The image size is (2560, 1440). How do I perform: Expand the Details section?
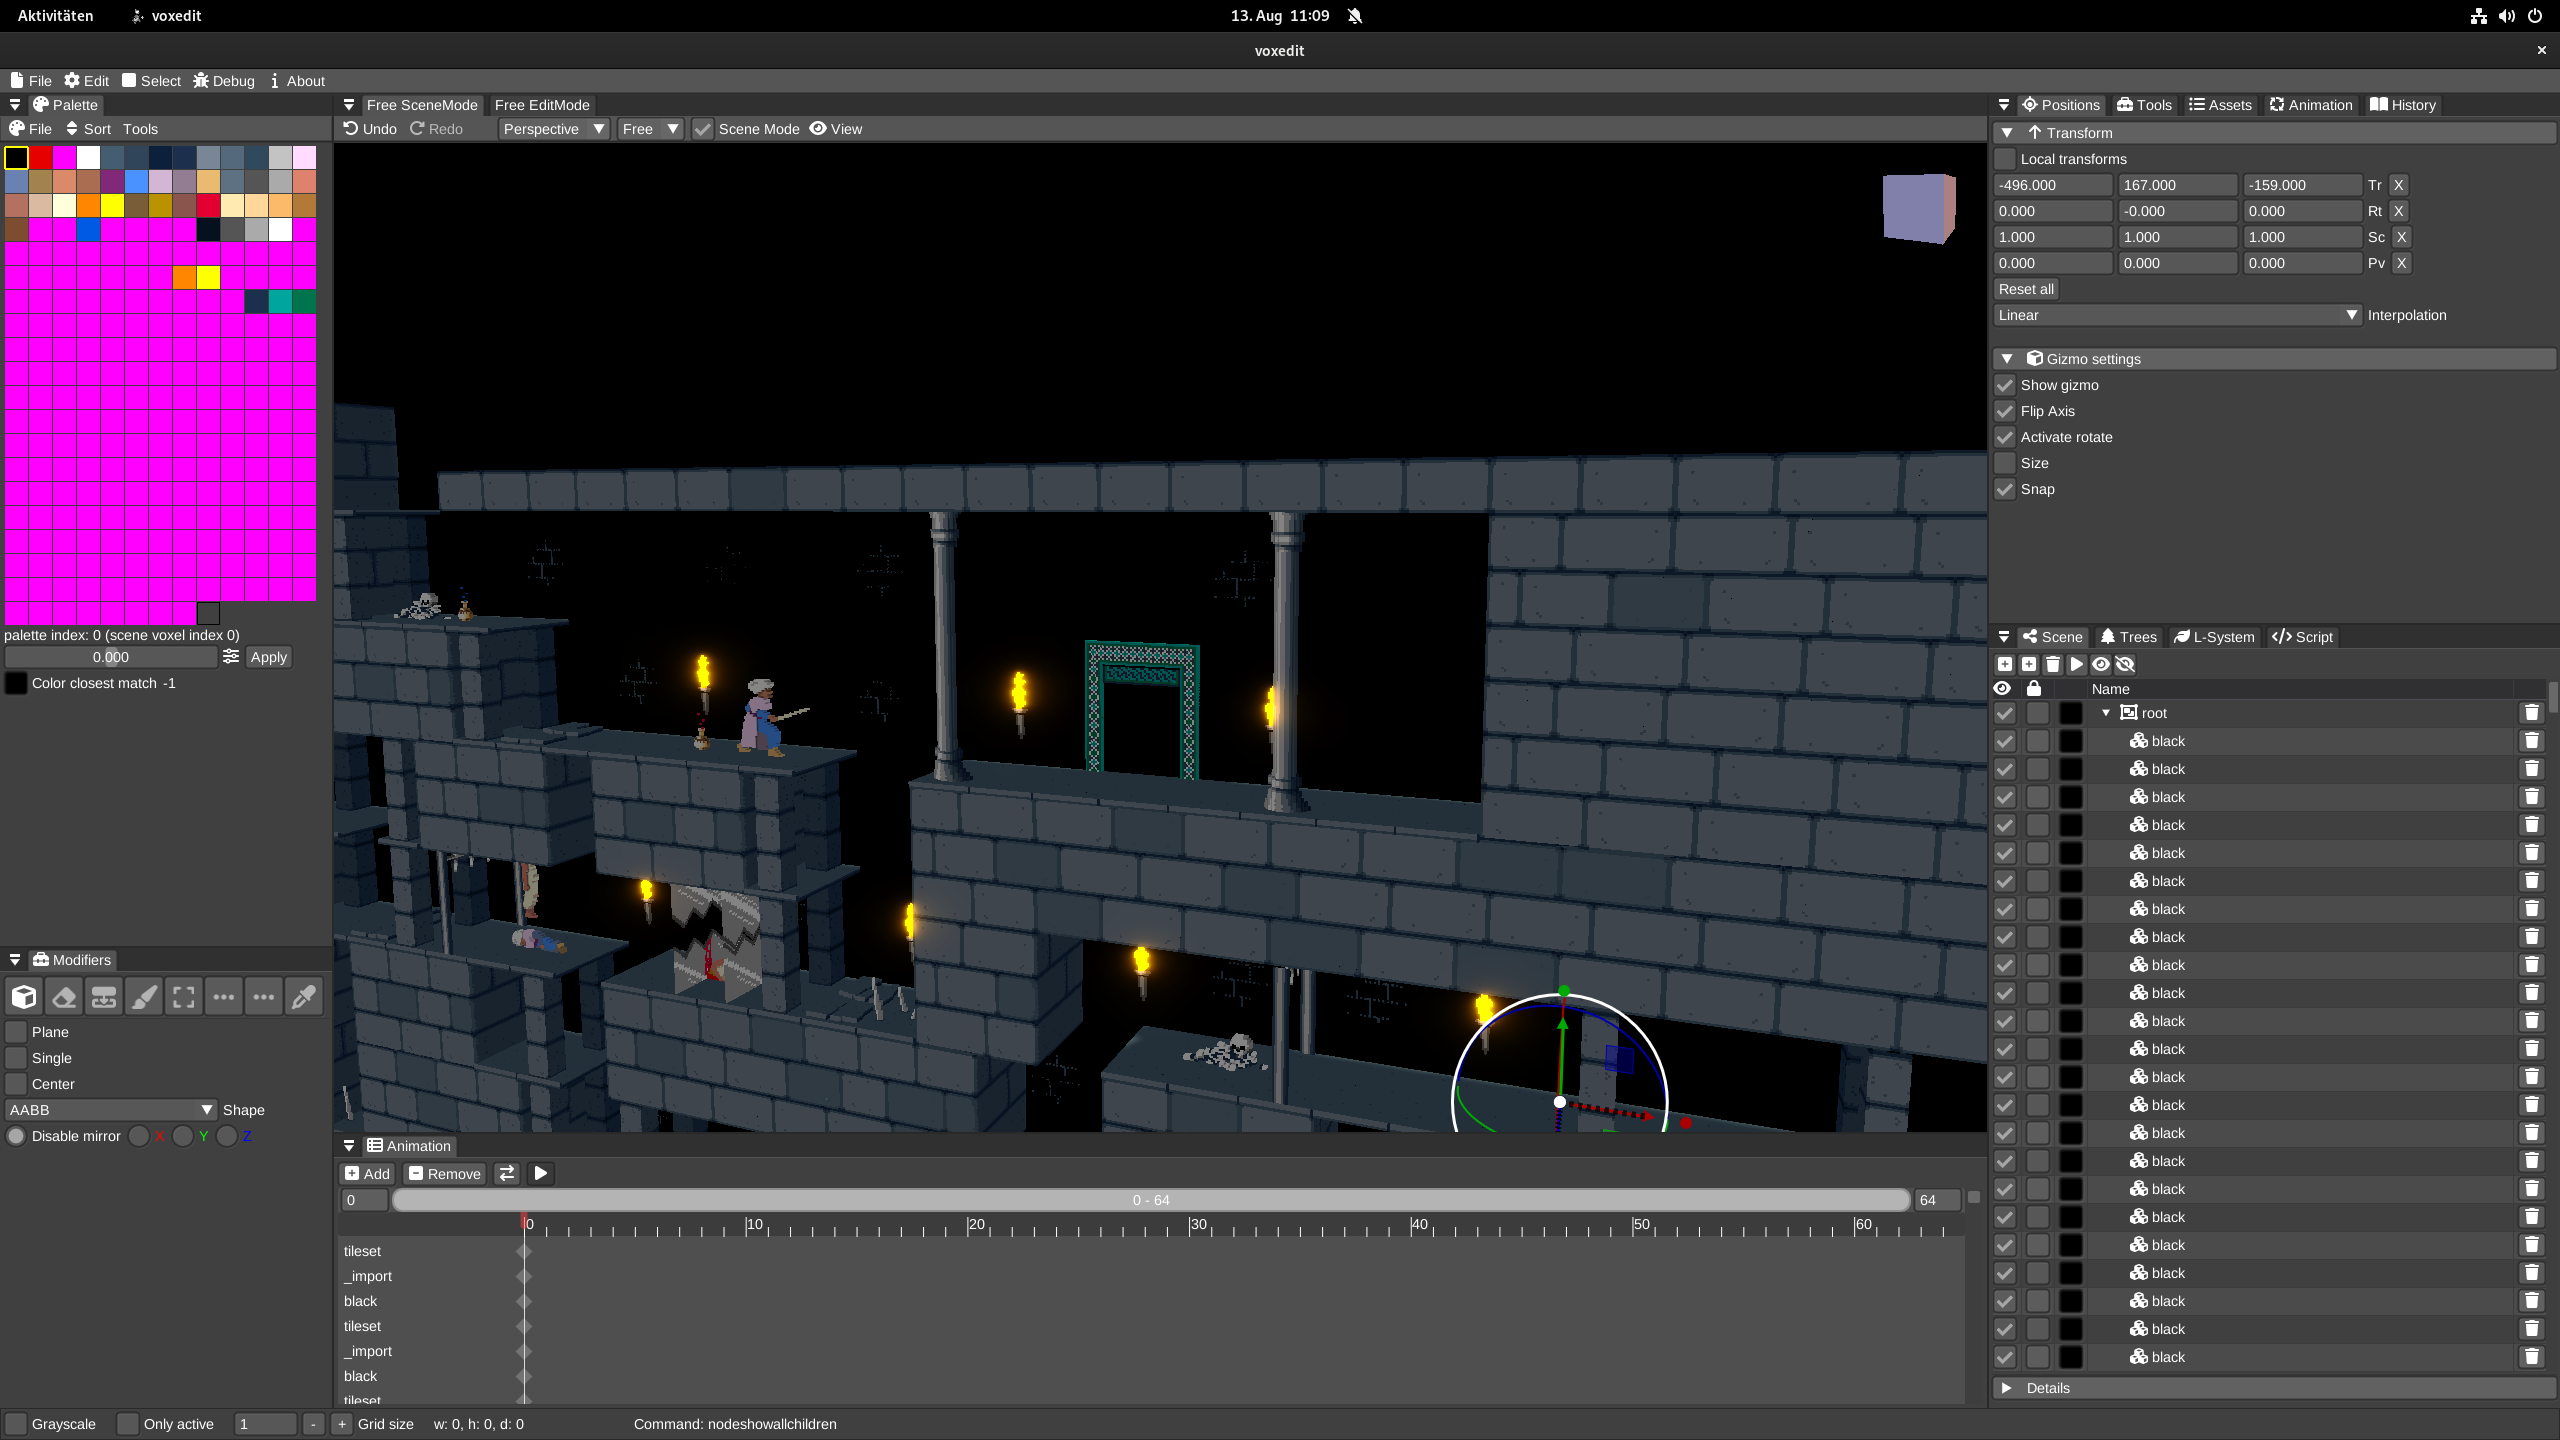tap(2007, 1388)
